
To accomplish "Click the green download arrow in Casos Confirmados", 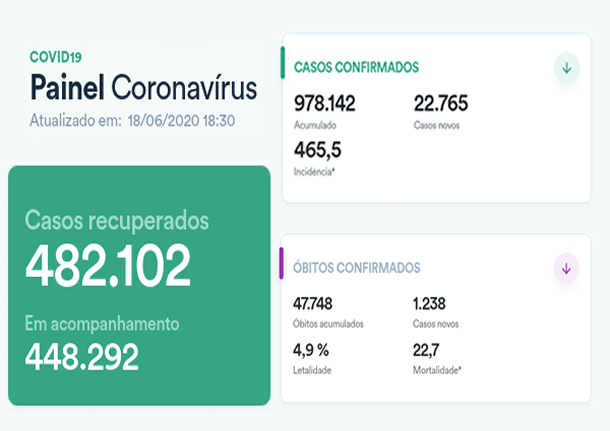I will 567,68.
